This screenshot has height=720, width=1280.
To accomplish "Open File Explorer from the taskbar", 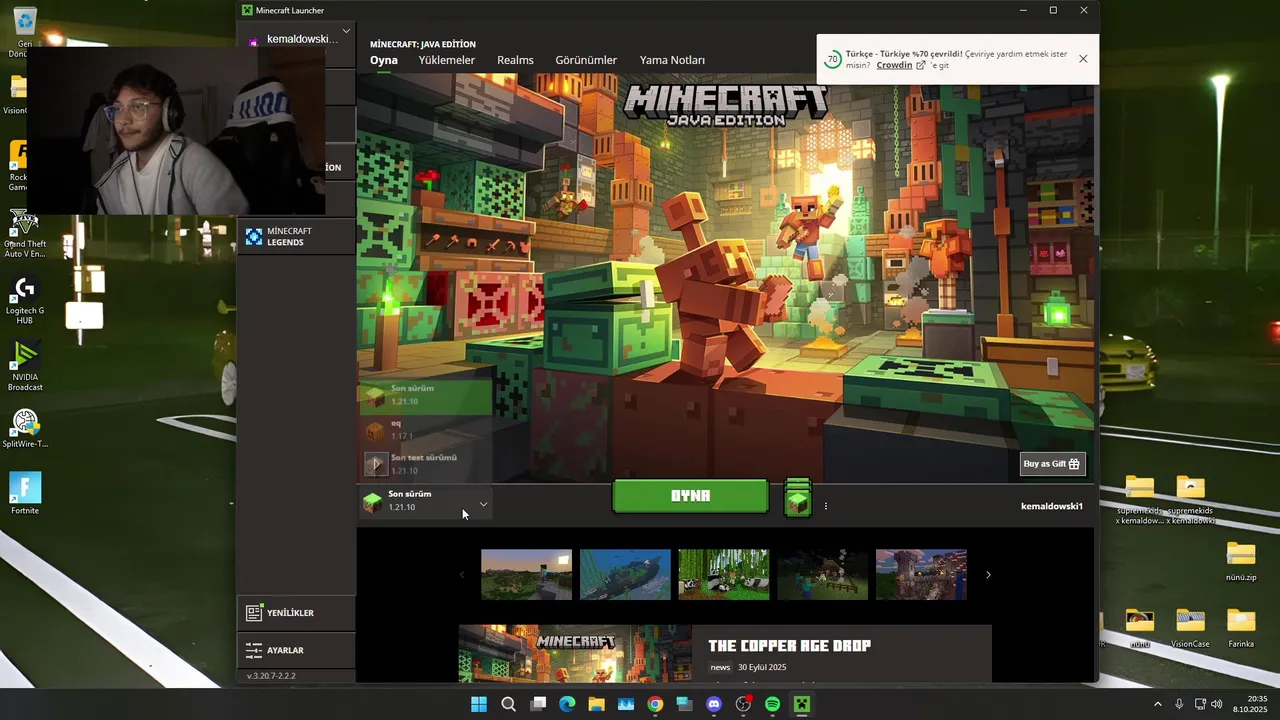I will tap(596, 704).
